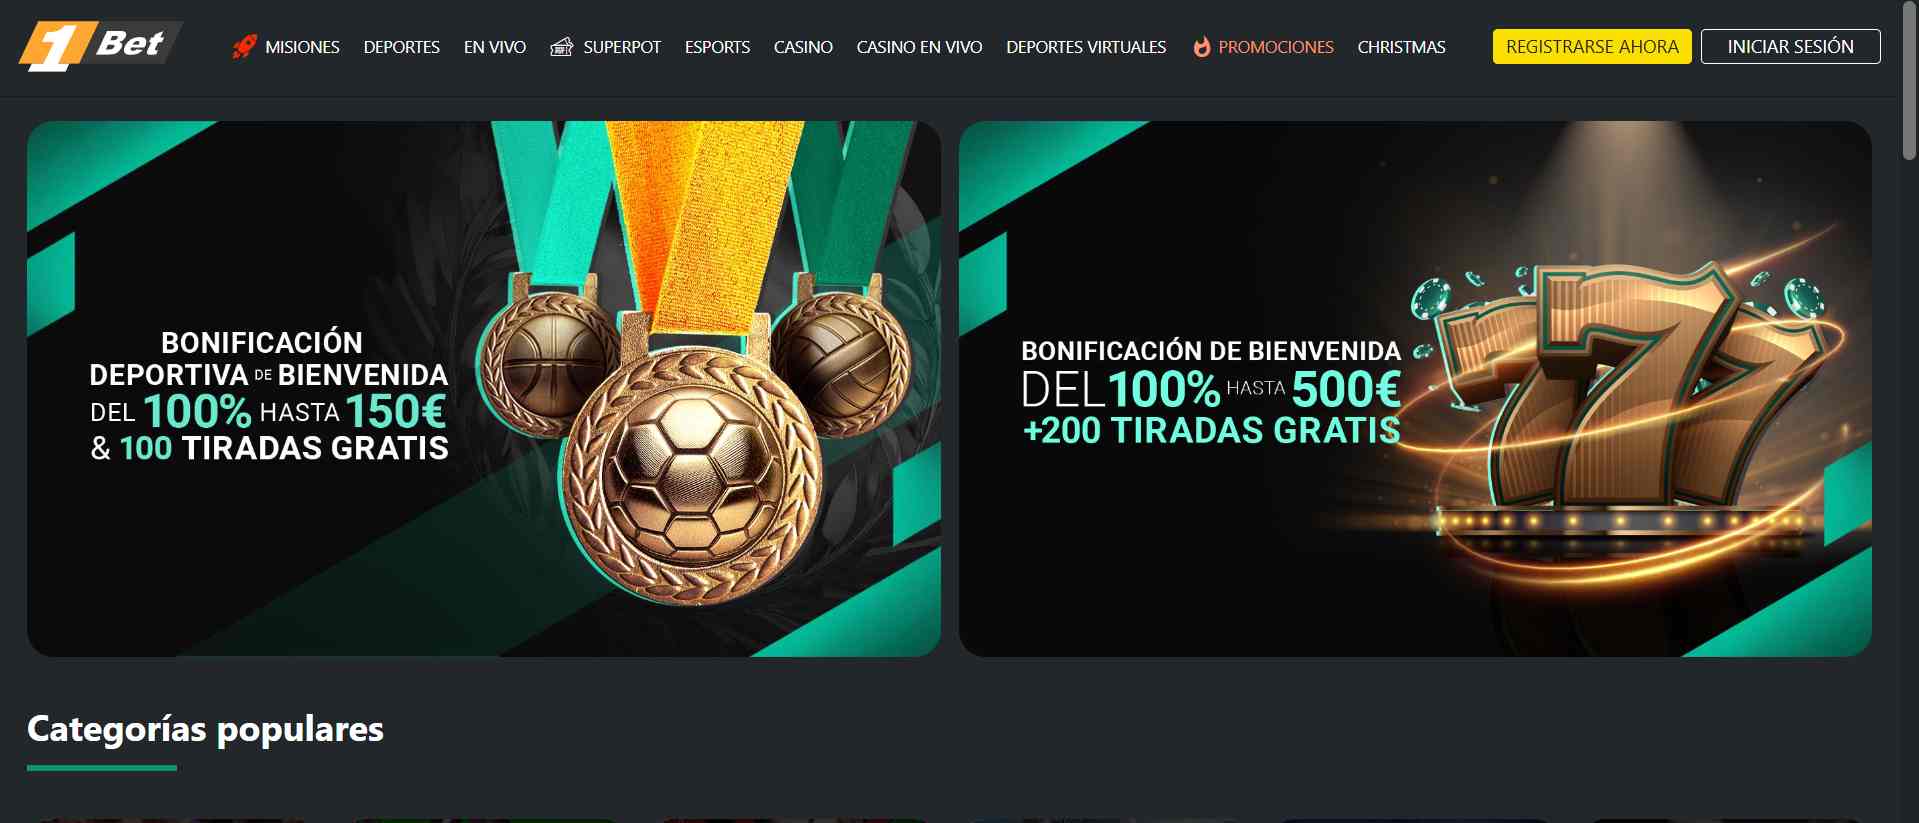1919x823 pixels.
Task: Open the casino 500€ welcome bonus banner
Action: tap(1415, 389)
